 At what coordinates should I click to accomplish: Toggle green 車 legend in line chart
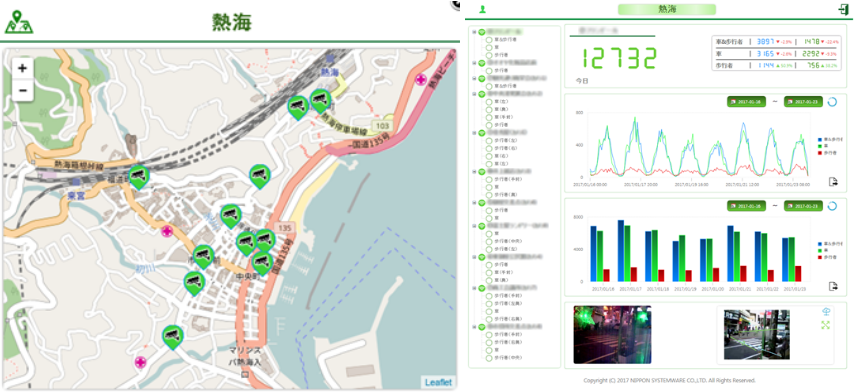824,146
